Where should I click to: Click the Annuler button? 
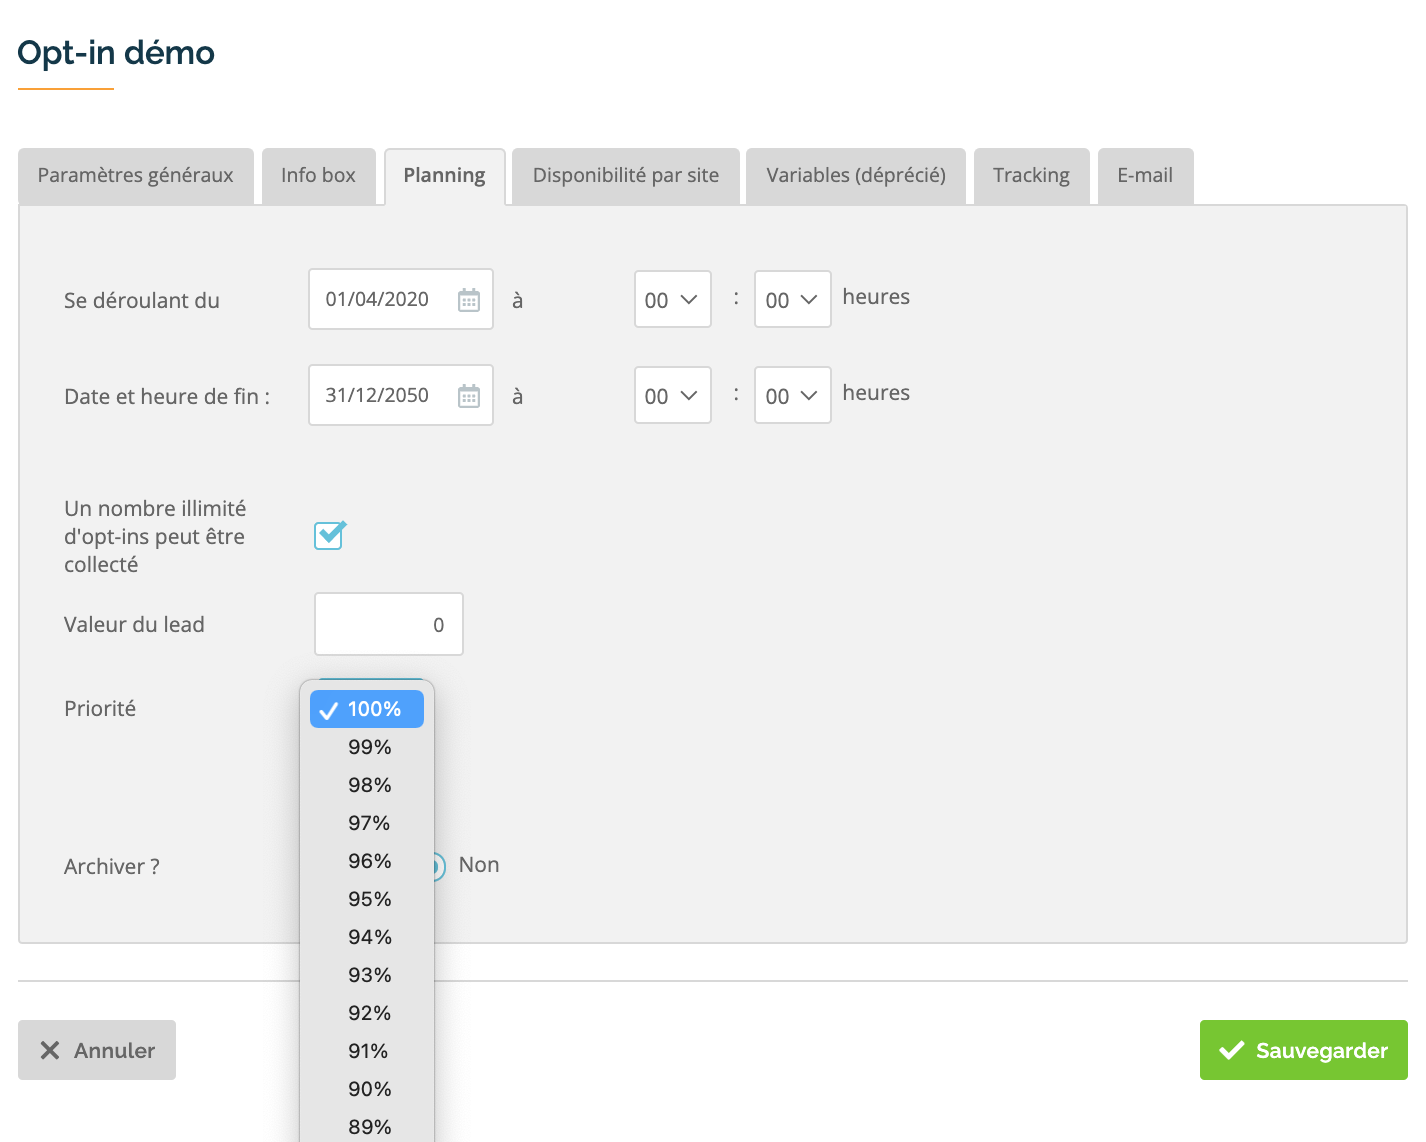click(97, 1050)
